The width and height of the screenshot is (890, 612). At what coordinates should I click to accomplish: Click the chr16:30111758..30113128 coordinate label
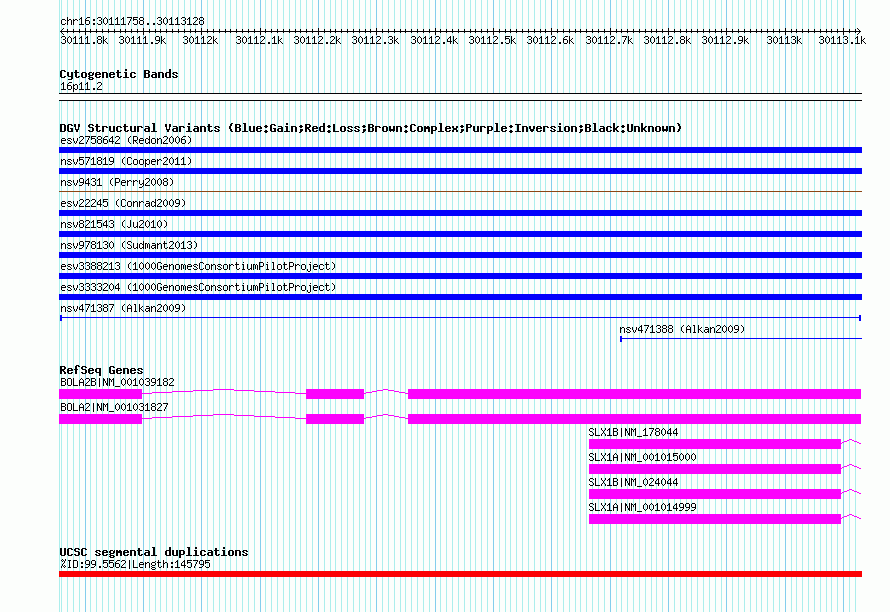132,21
